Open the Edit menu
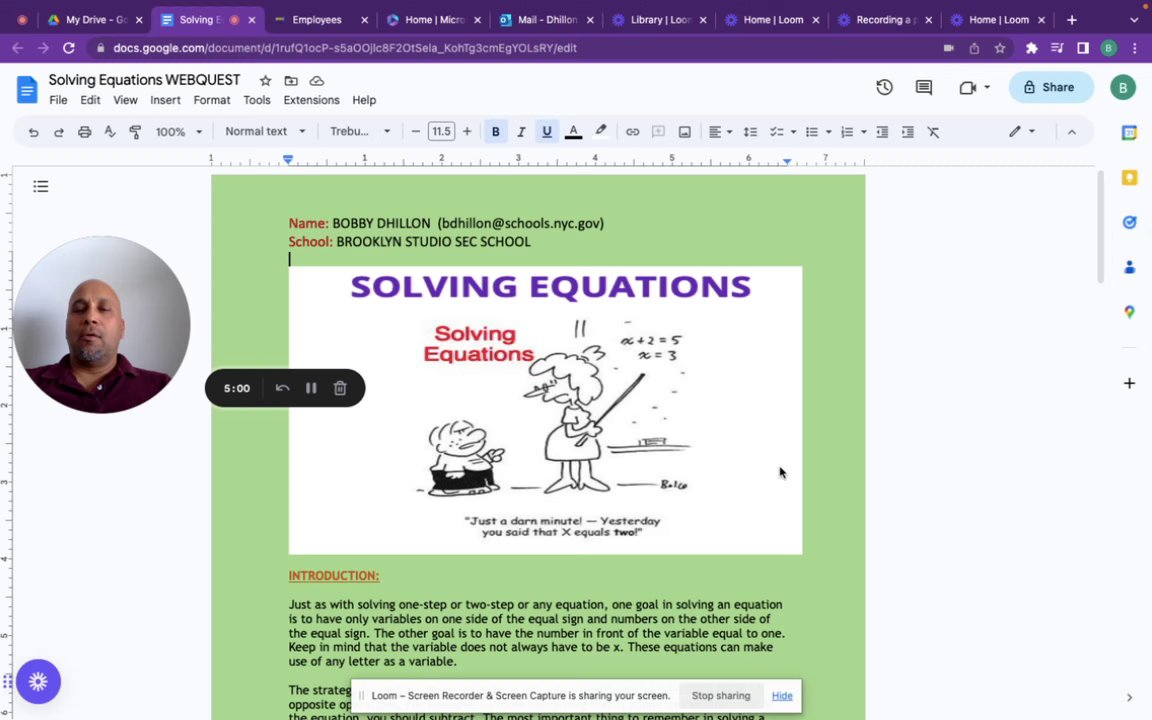1152x720 pixels. pos(90,100)
